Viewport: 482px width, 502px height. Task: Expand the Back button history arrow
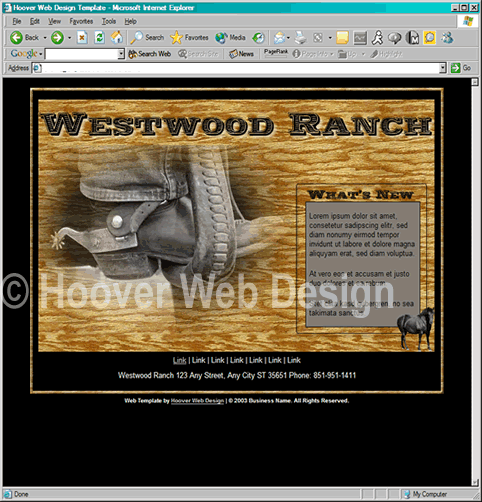(45, 38)
